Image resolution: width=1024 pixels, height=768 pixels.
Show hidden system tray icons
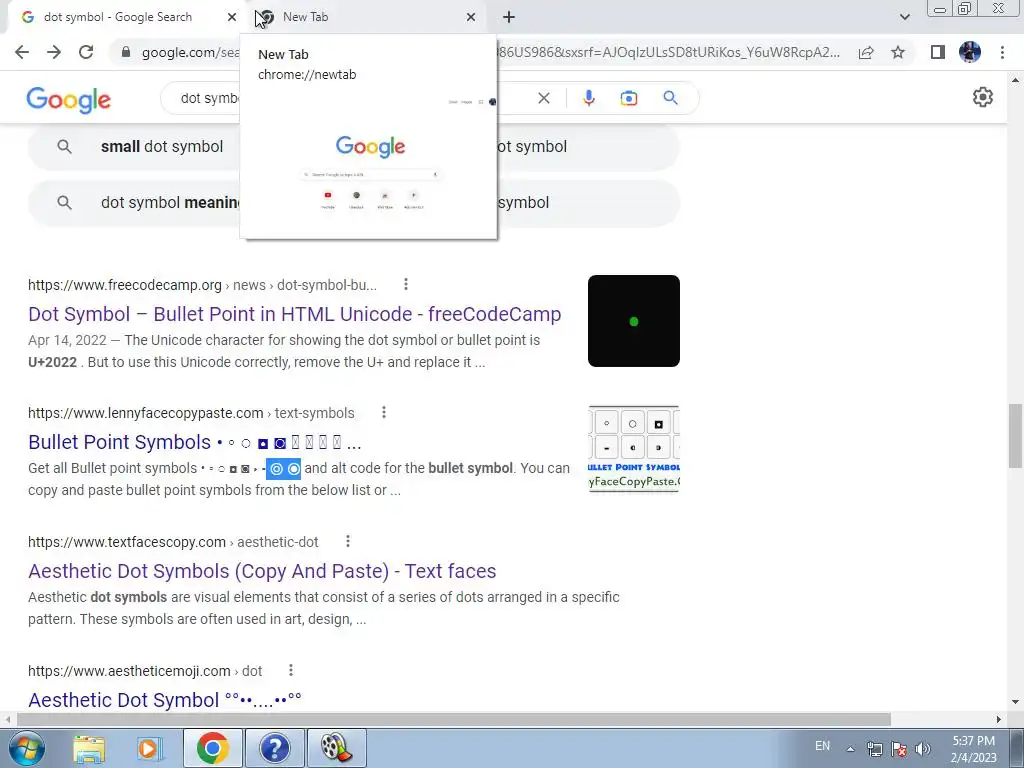click(x=850, y=749)
